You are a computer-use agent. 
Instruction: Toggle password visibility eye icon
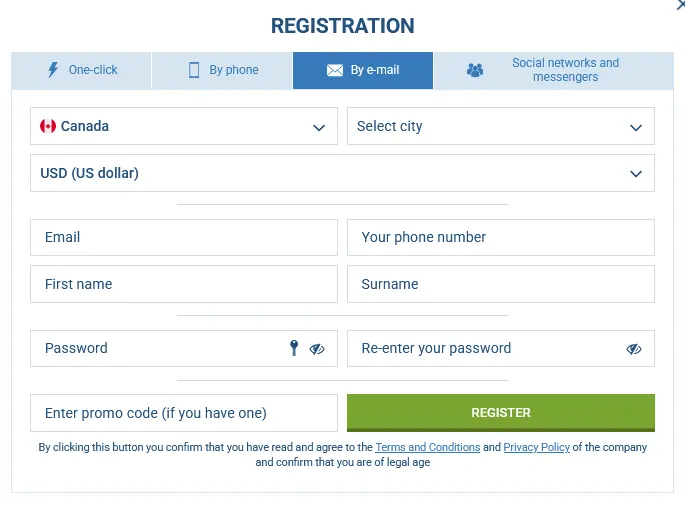pos(317,349)
